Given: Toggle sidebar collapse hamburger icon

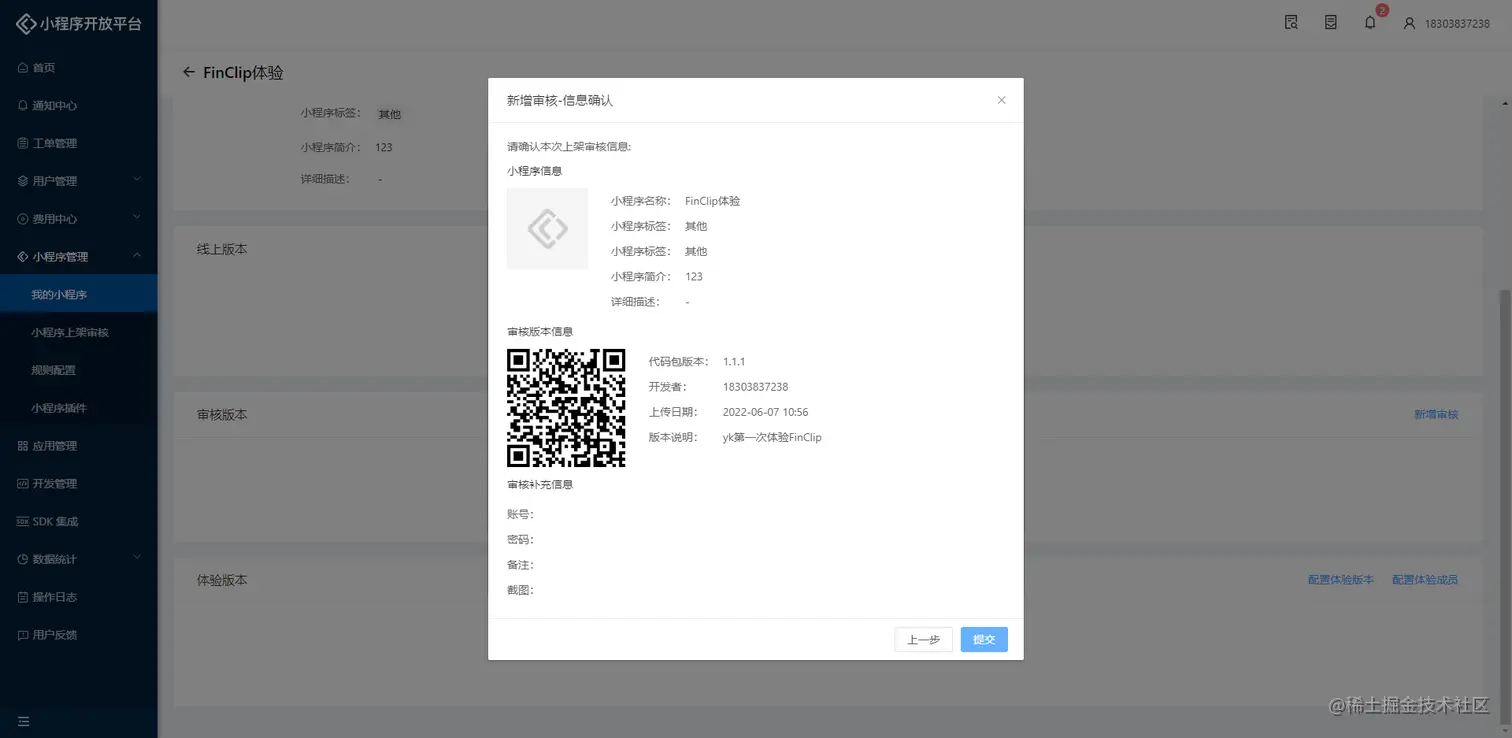Looking at the screenshot, I should (x=24, y=721).
